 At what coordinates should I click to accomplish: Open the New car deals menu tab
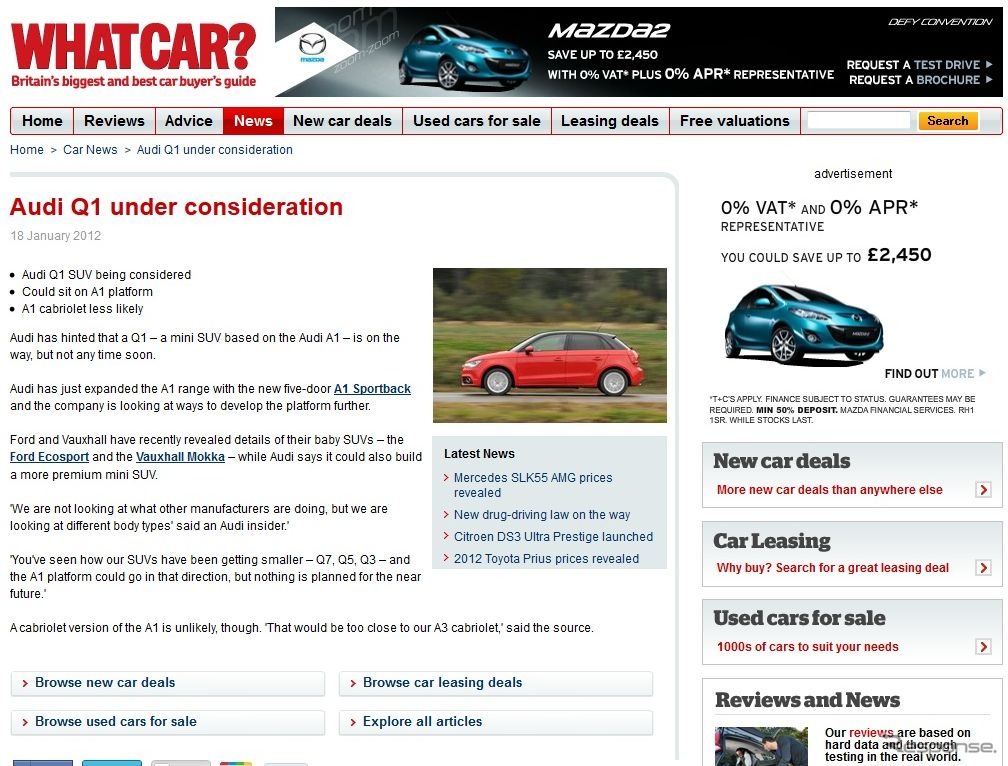343,121
